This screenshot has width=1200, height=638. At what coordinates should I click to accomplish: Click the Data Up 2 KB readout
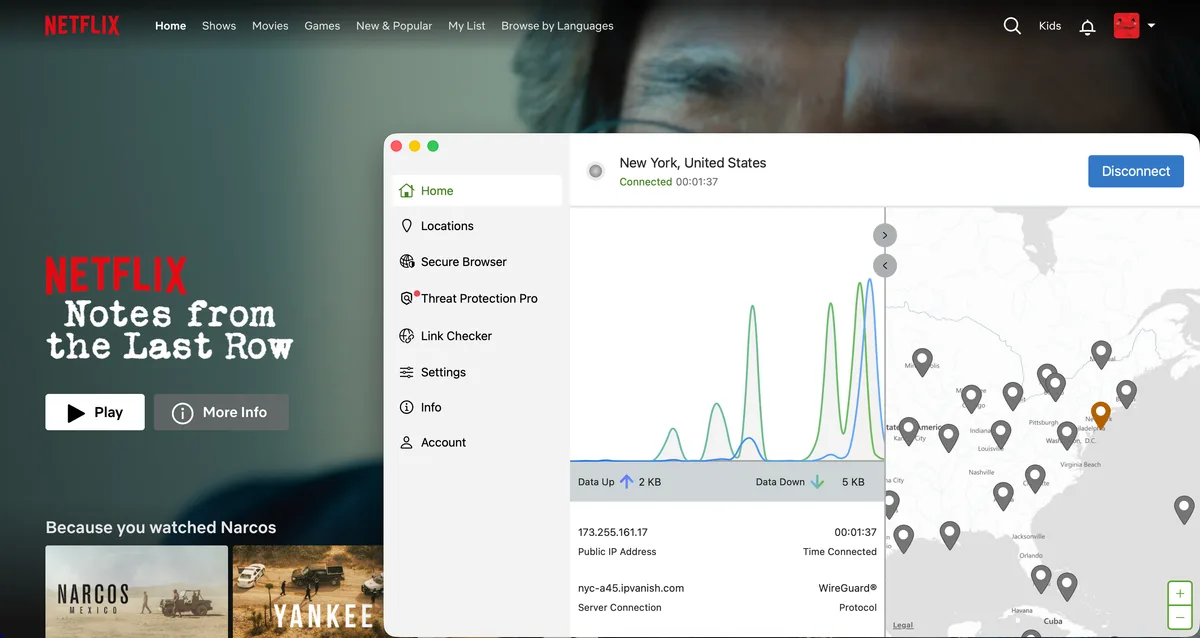point(619,482)
